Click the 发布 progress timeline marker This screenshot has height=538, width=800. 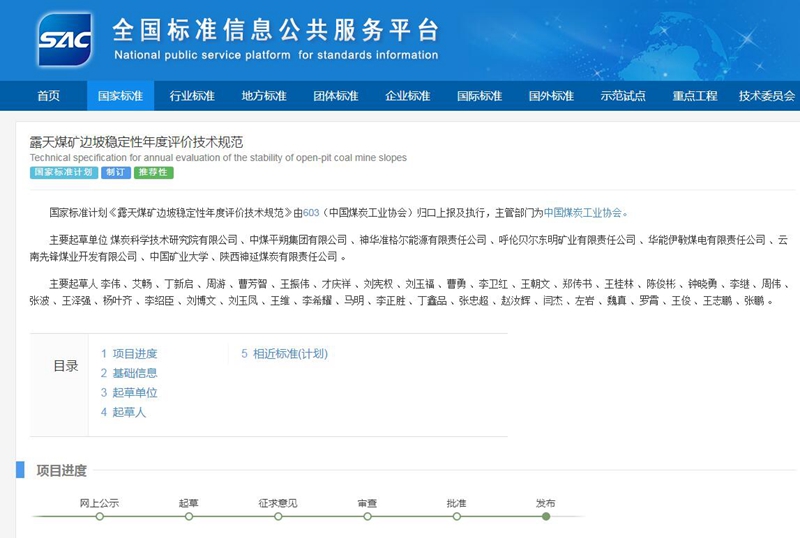[545, 516]
